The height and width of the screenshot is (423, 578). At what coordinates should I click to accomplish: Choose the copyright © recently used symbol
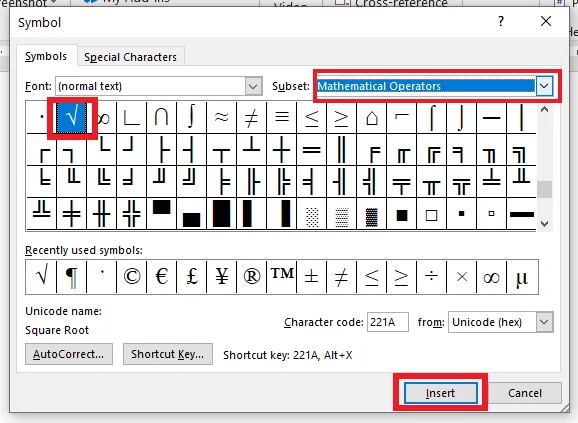pos(132,277)
